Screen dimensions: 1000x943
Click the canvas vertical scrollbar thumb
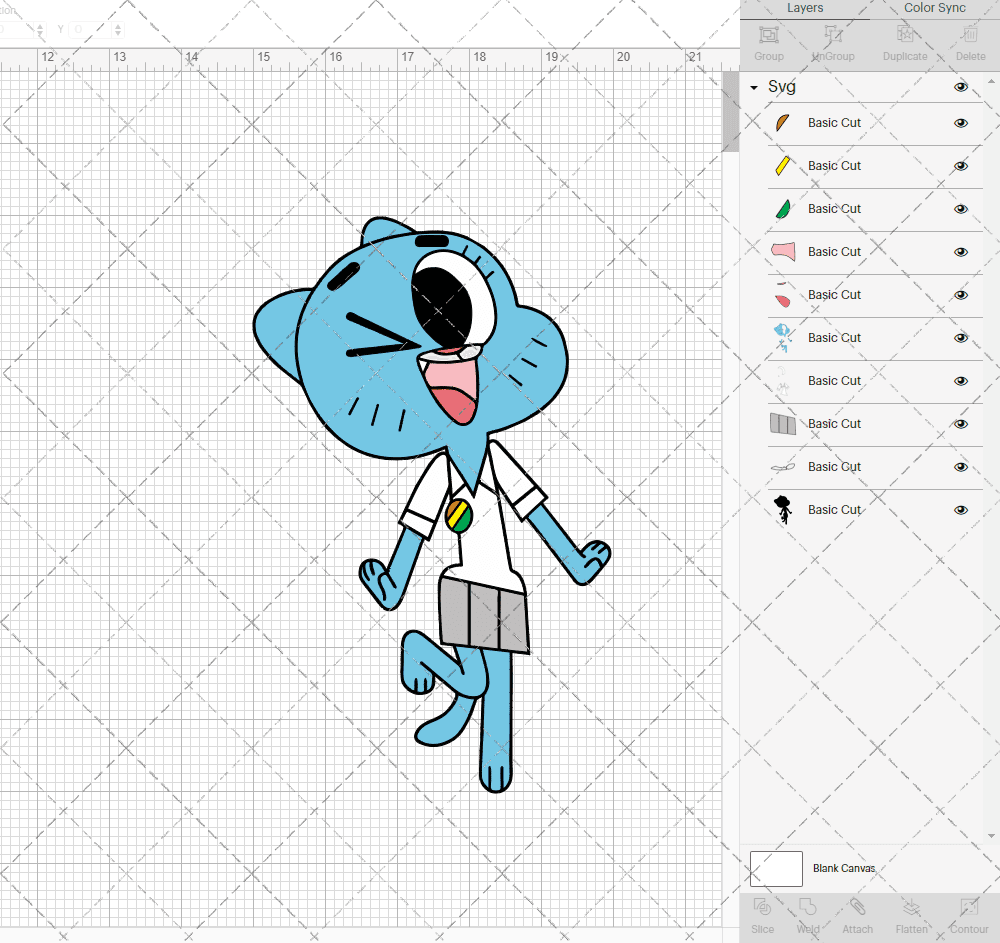point(730,112)
